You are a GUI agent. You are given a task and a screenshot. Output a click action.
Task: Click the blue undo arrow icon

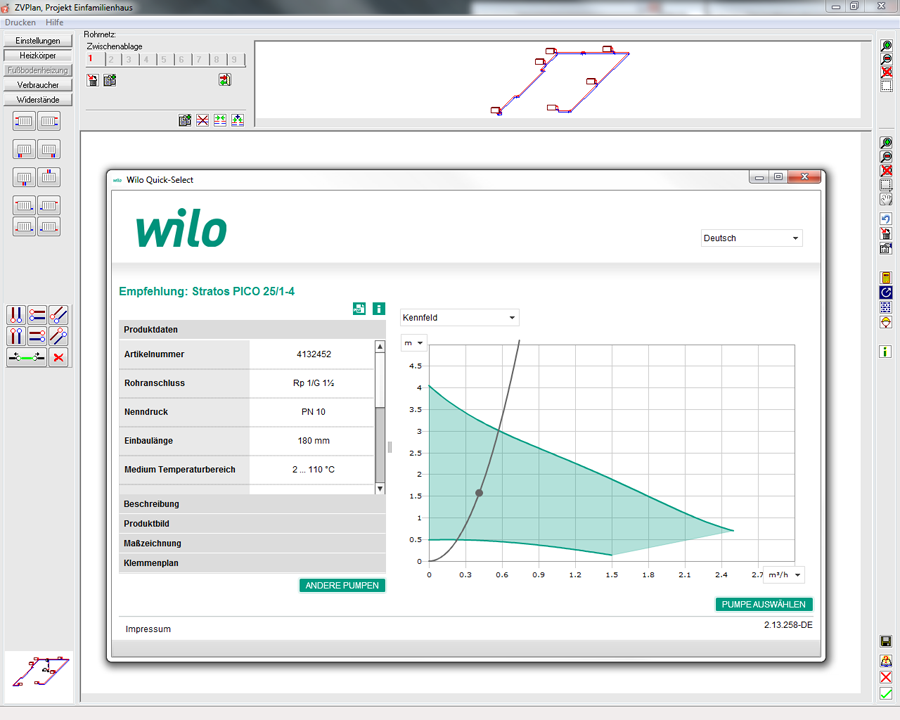pyautogui.click(x=886, y=219)
